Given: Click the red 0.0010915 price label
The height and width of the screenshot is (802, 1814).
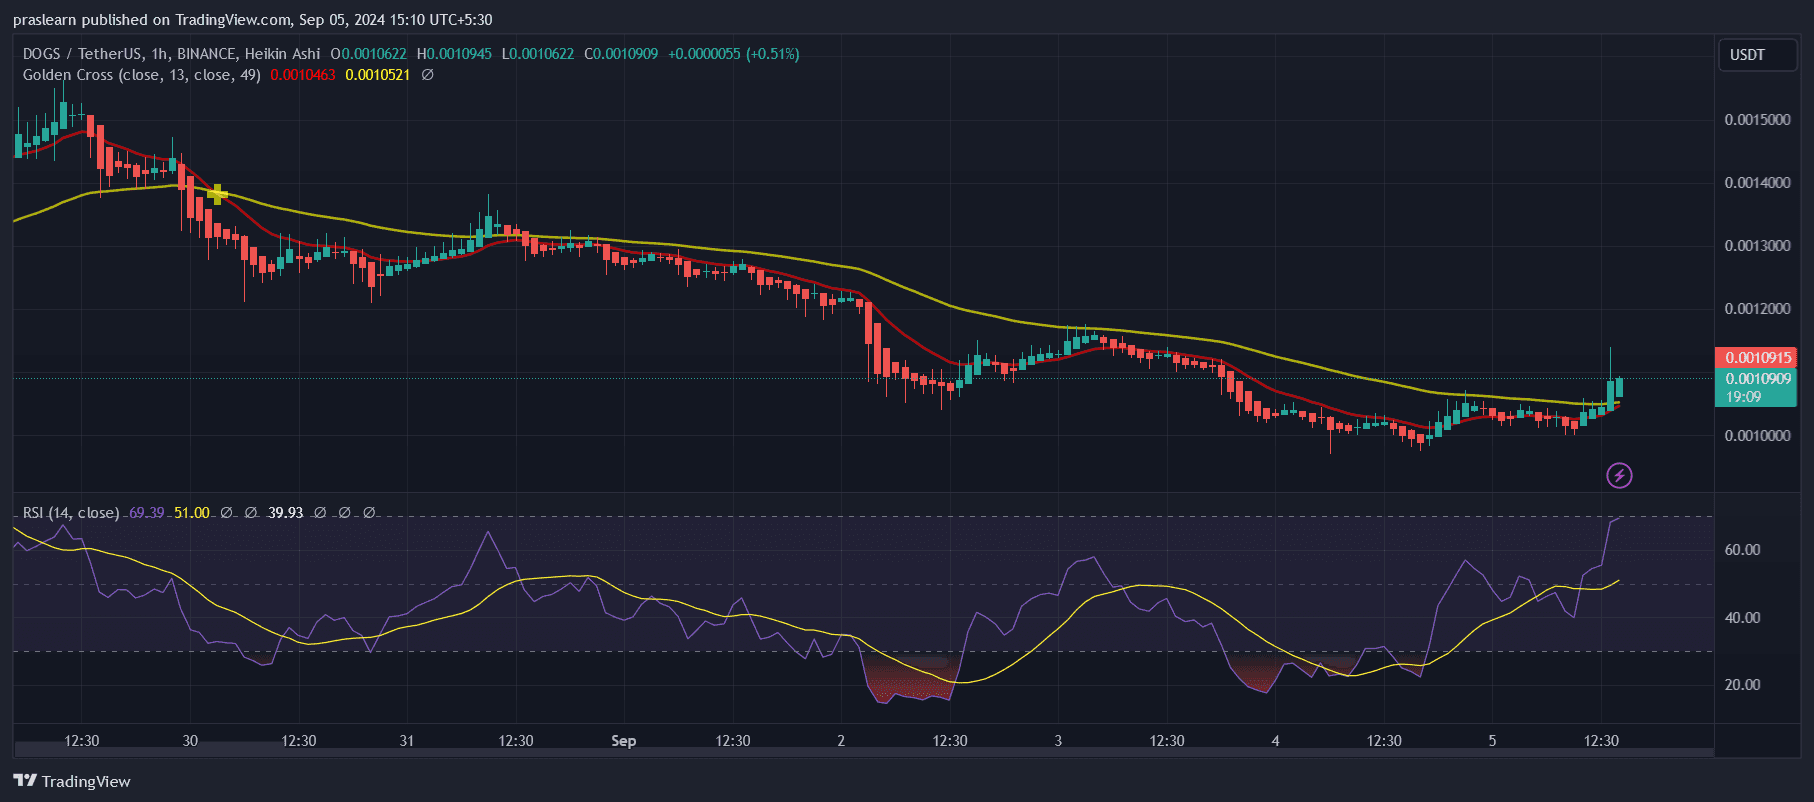Looking at the screenshot, I should [x=1756, y=357].
